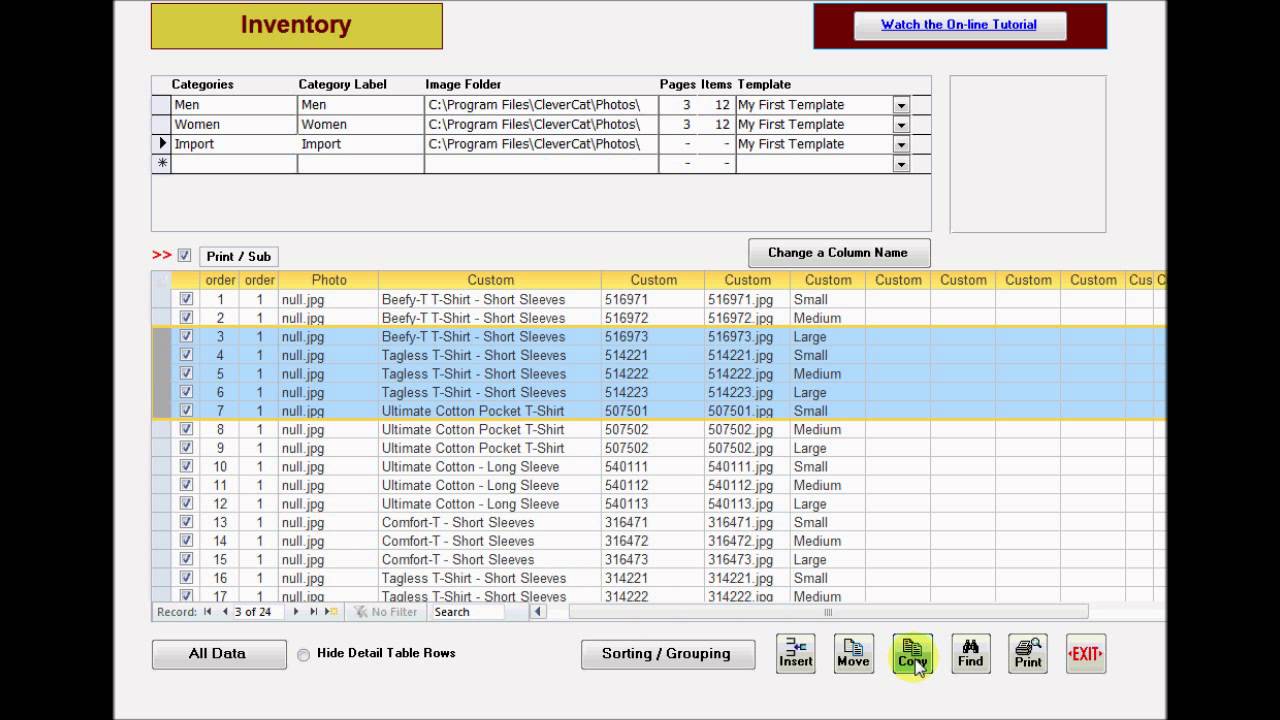Open Template dropdown for Women category
The image size is (1280, 720).
click(901, 125)
